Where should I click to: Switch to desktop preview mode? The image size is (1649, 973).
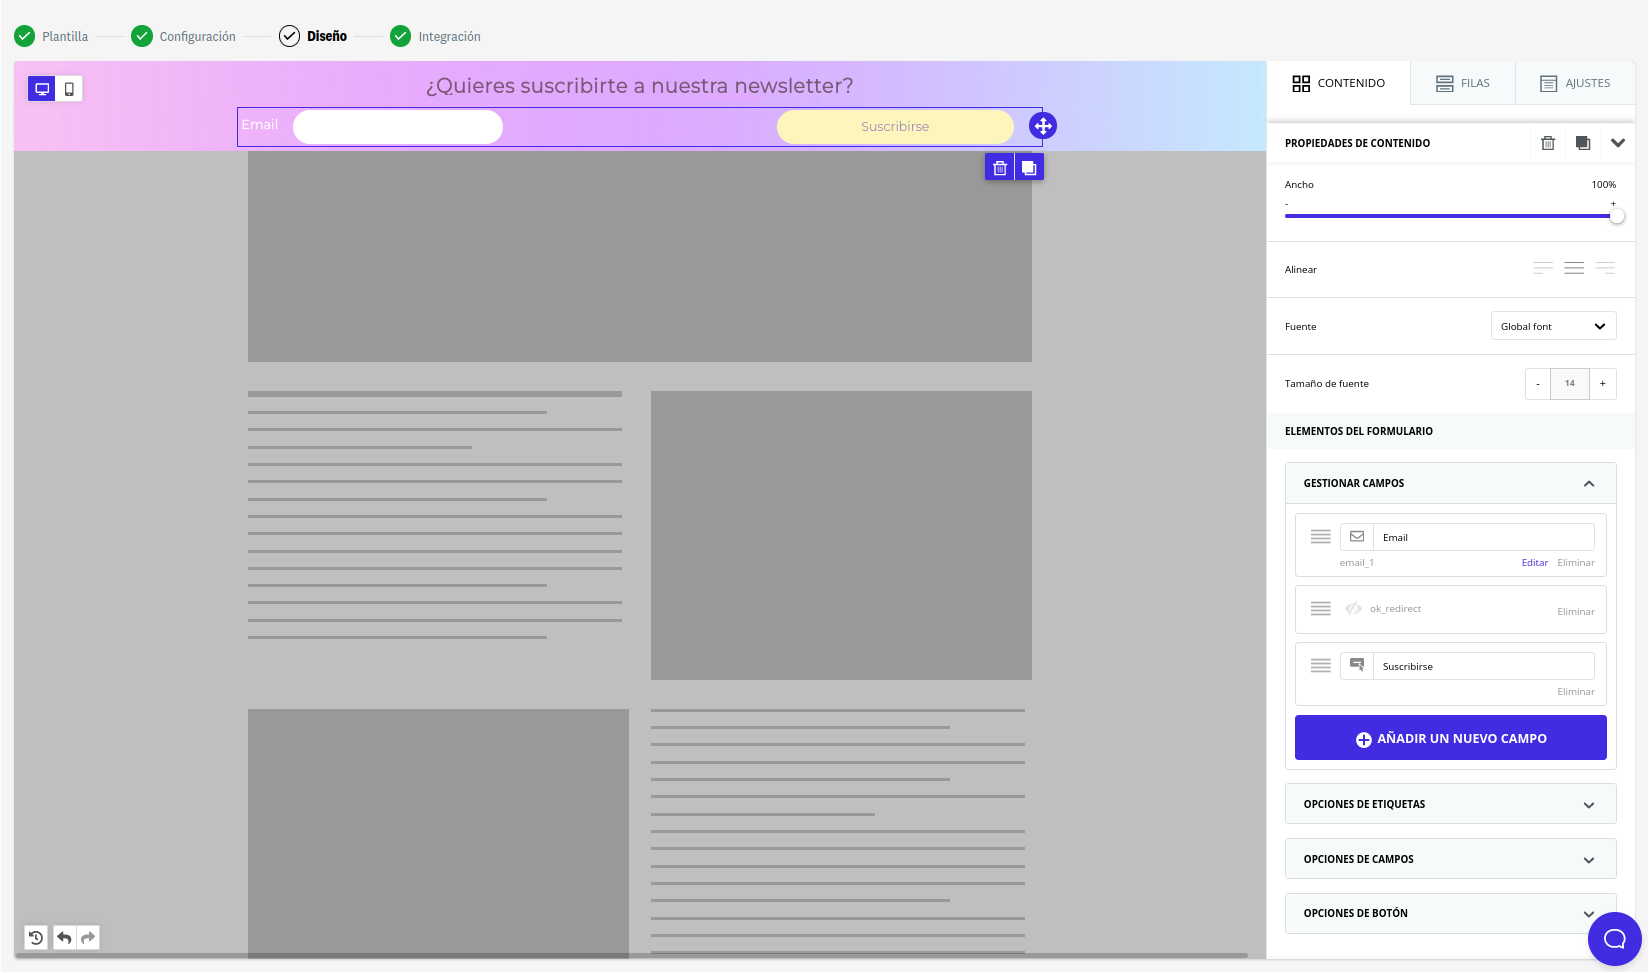click(x=42, y=89)
